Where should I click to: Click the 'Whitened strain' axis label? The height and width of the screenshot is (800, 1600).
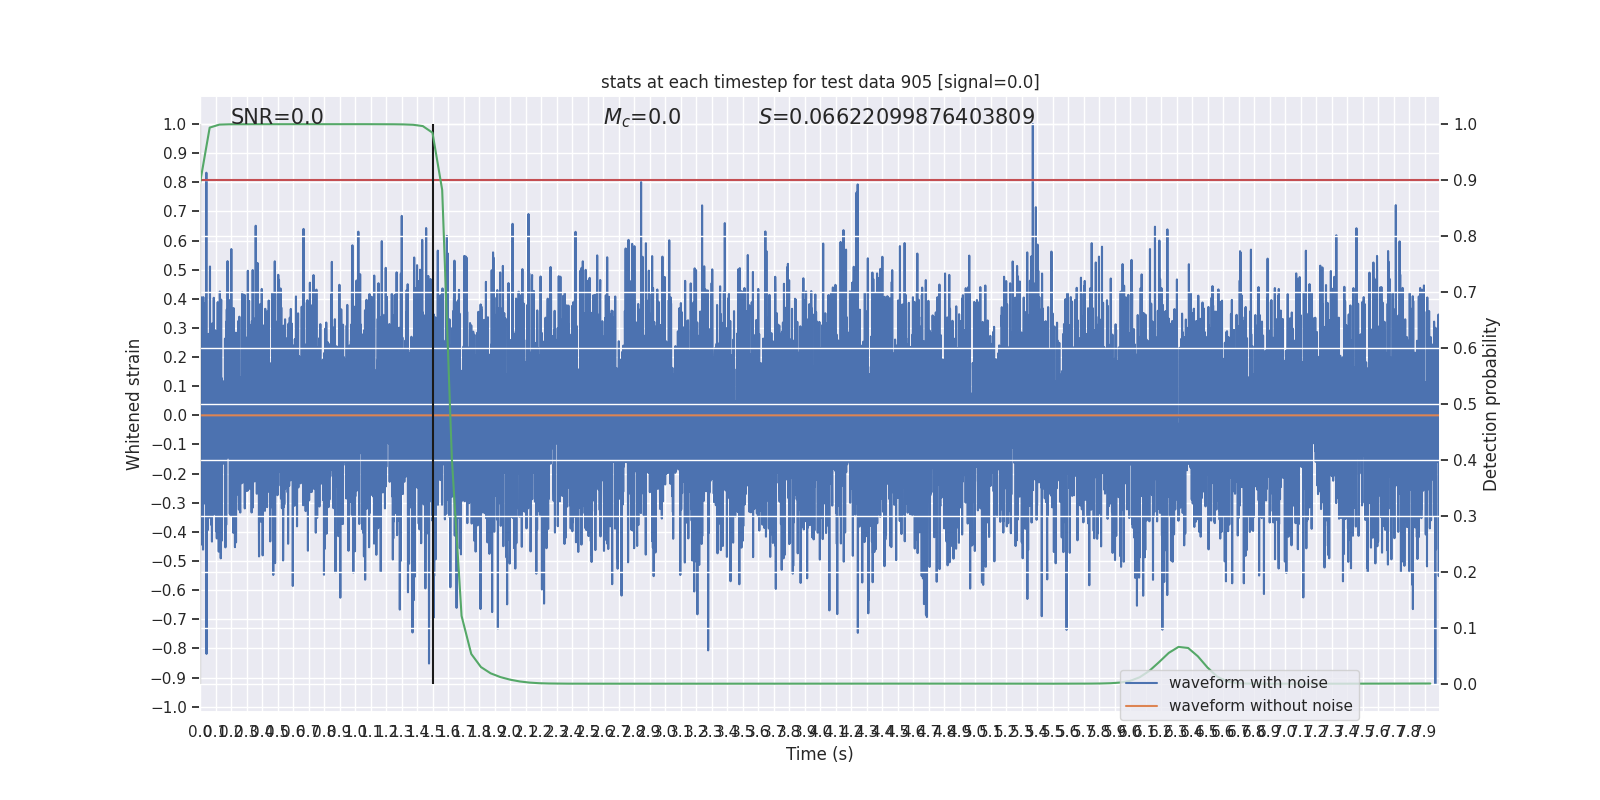point(134,404)
